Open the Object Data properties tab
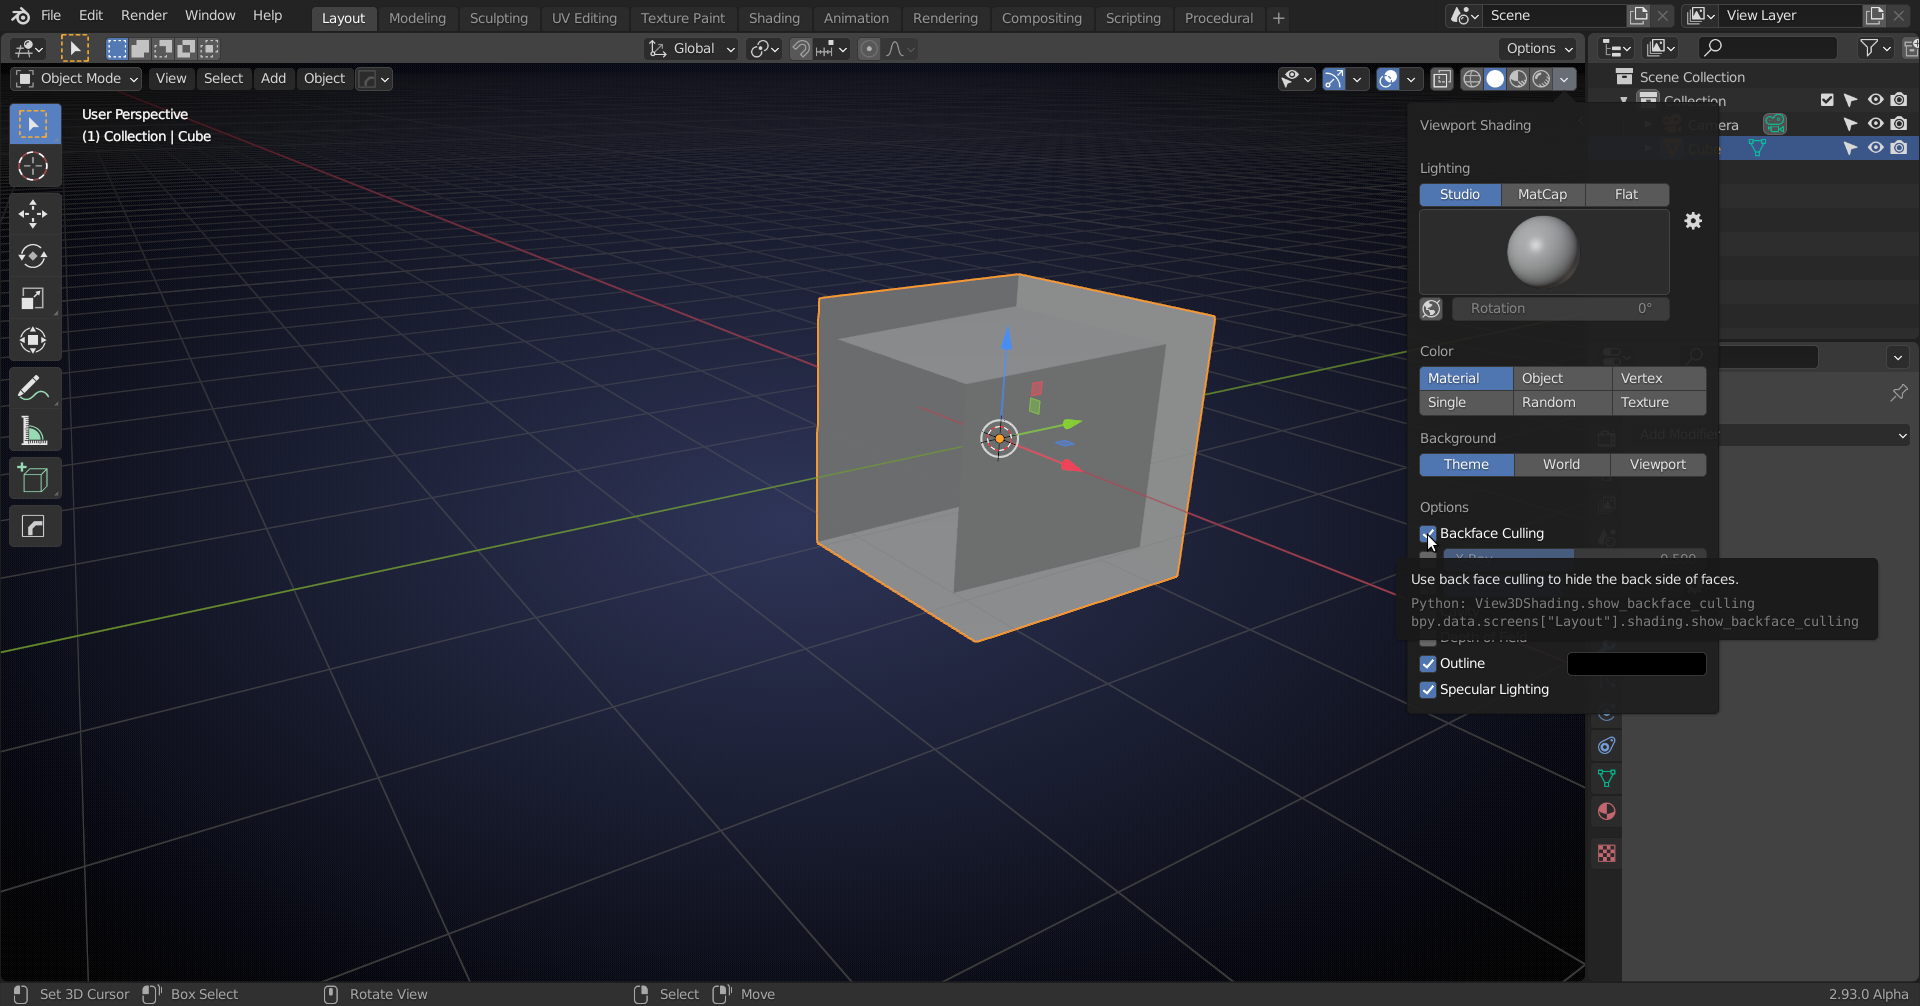This screenshot has height=1006, width=1920. (1607, 778)
